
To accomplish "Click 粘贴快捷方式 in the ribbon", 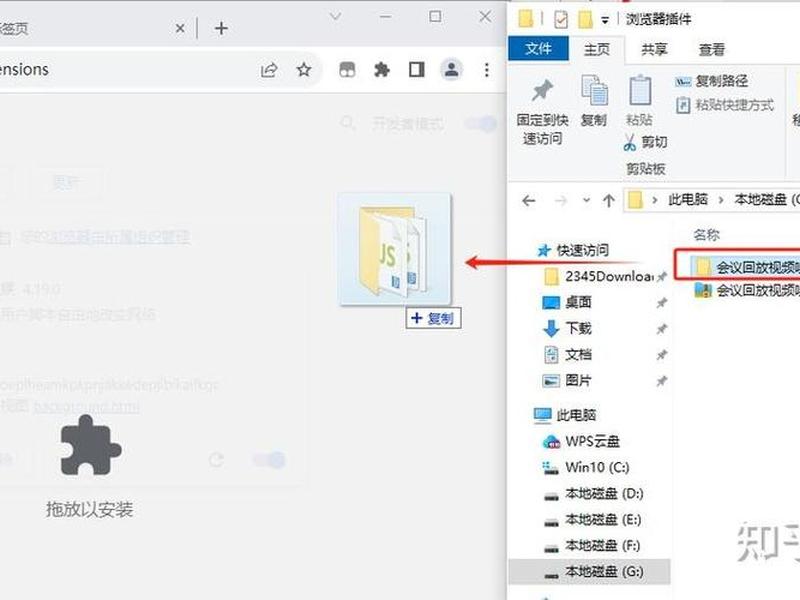I will pyautogui.click(x=724, y=105).
